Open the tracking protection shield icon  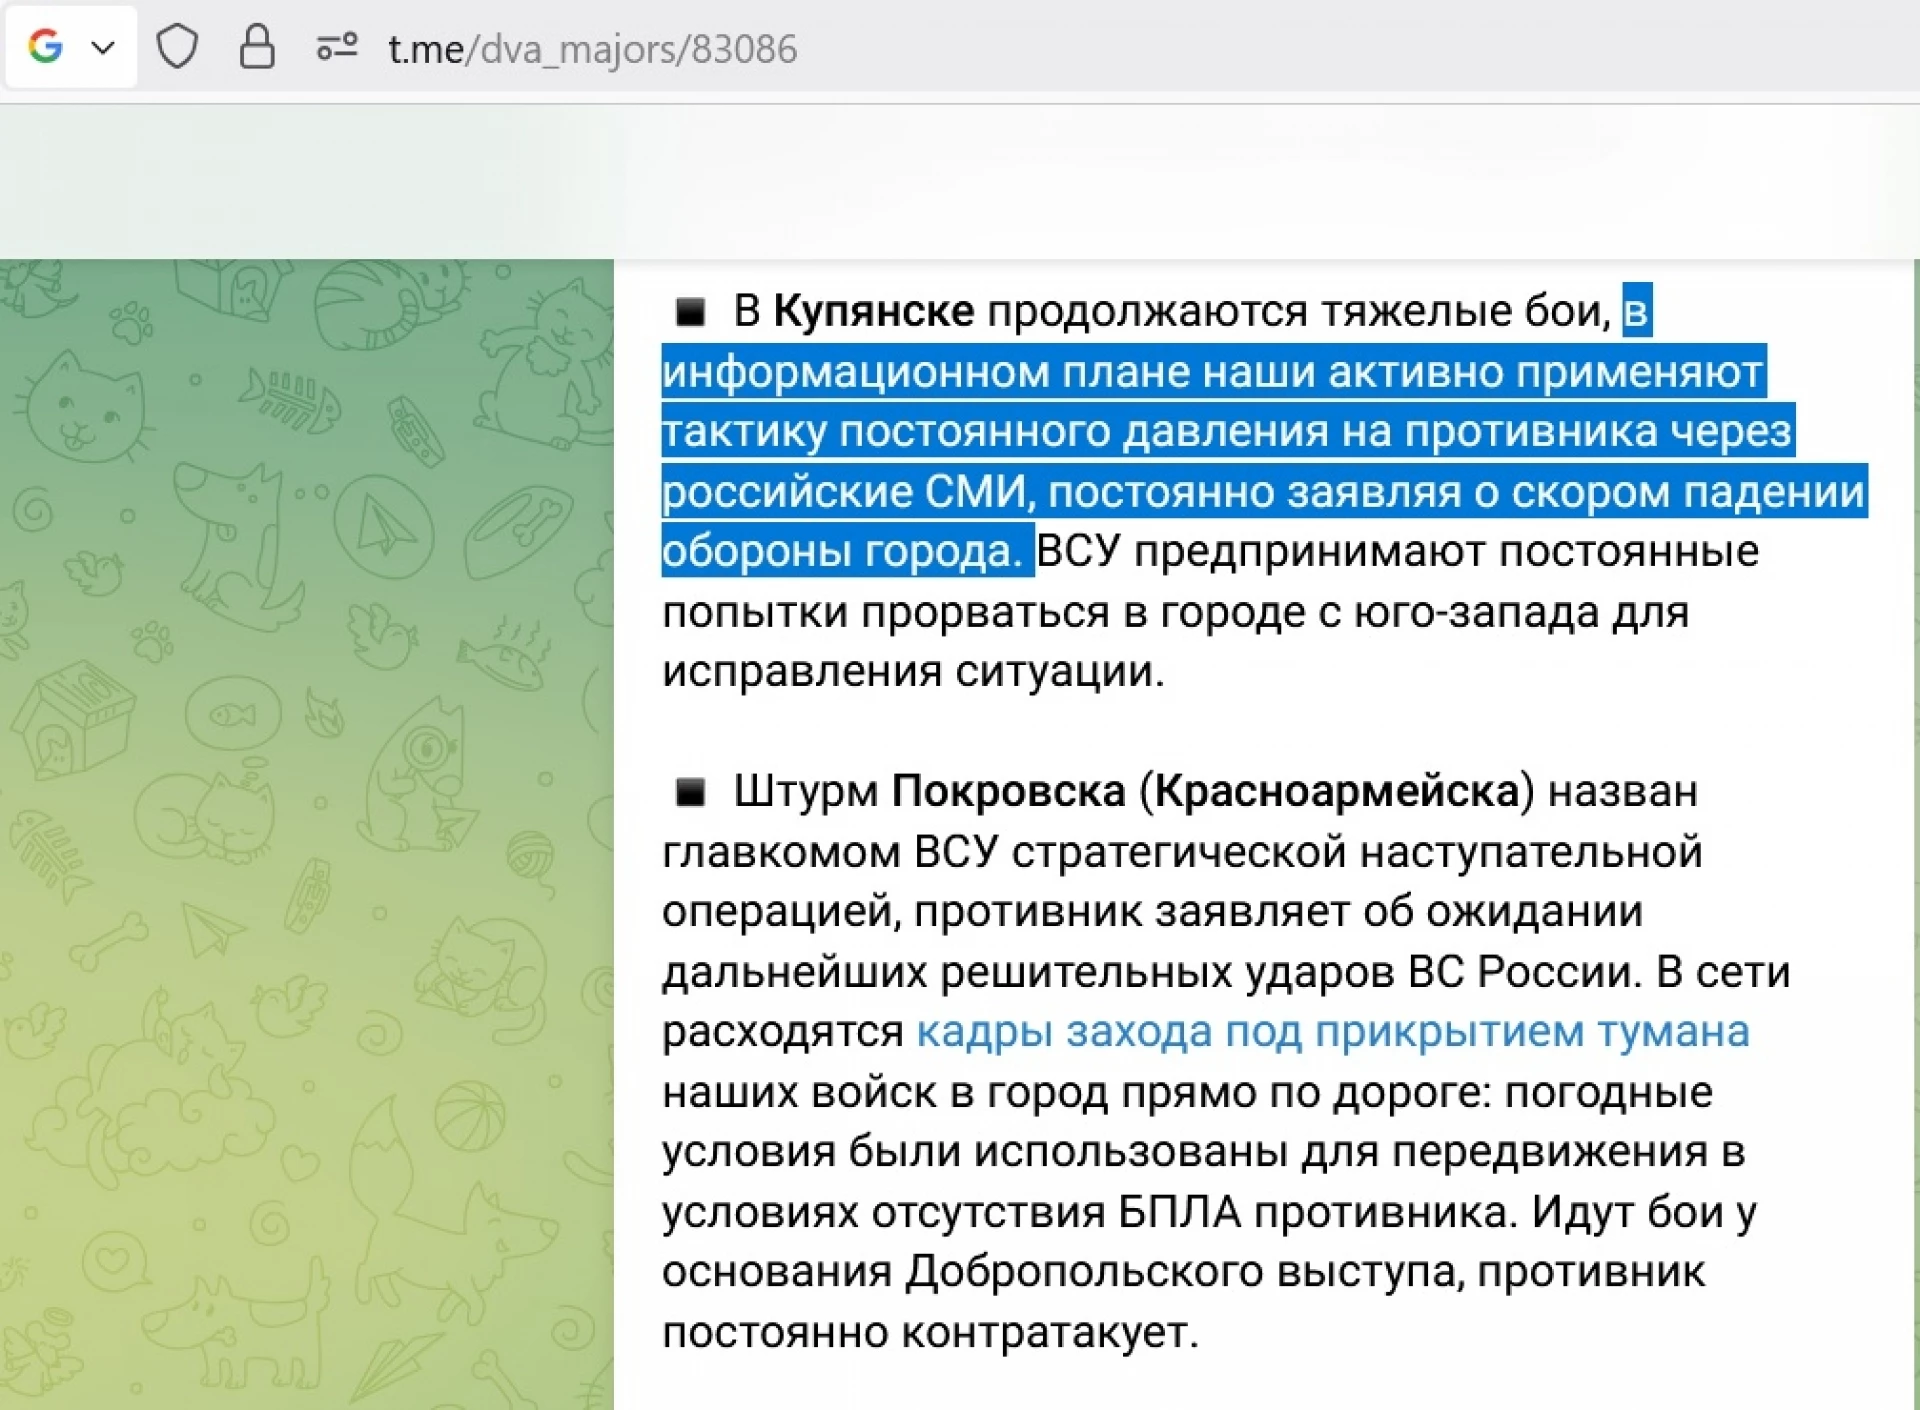pos(177,47)
